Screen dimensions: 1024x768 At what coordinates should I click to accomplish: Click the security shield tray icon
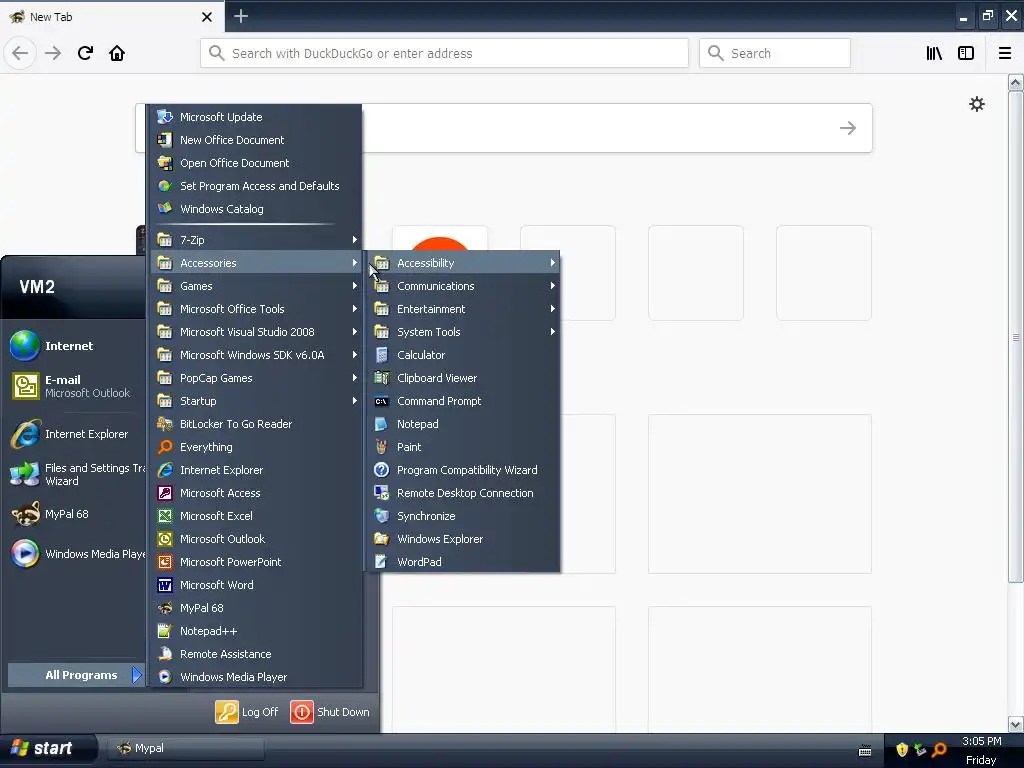coord(901,750)
